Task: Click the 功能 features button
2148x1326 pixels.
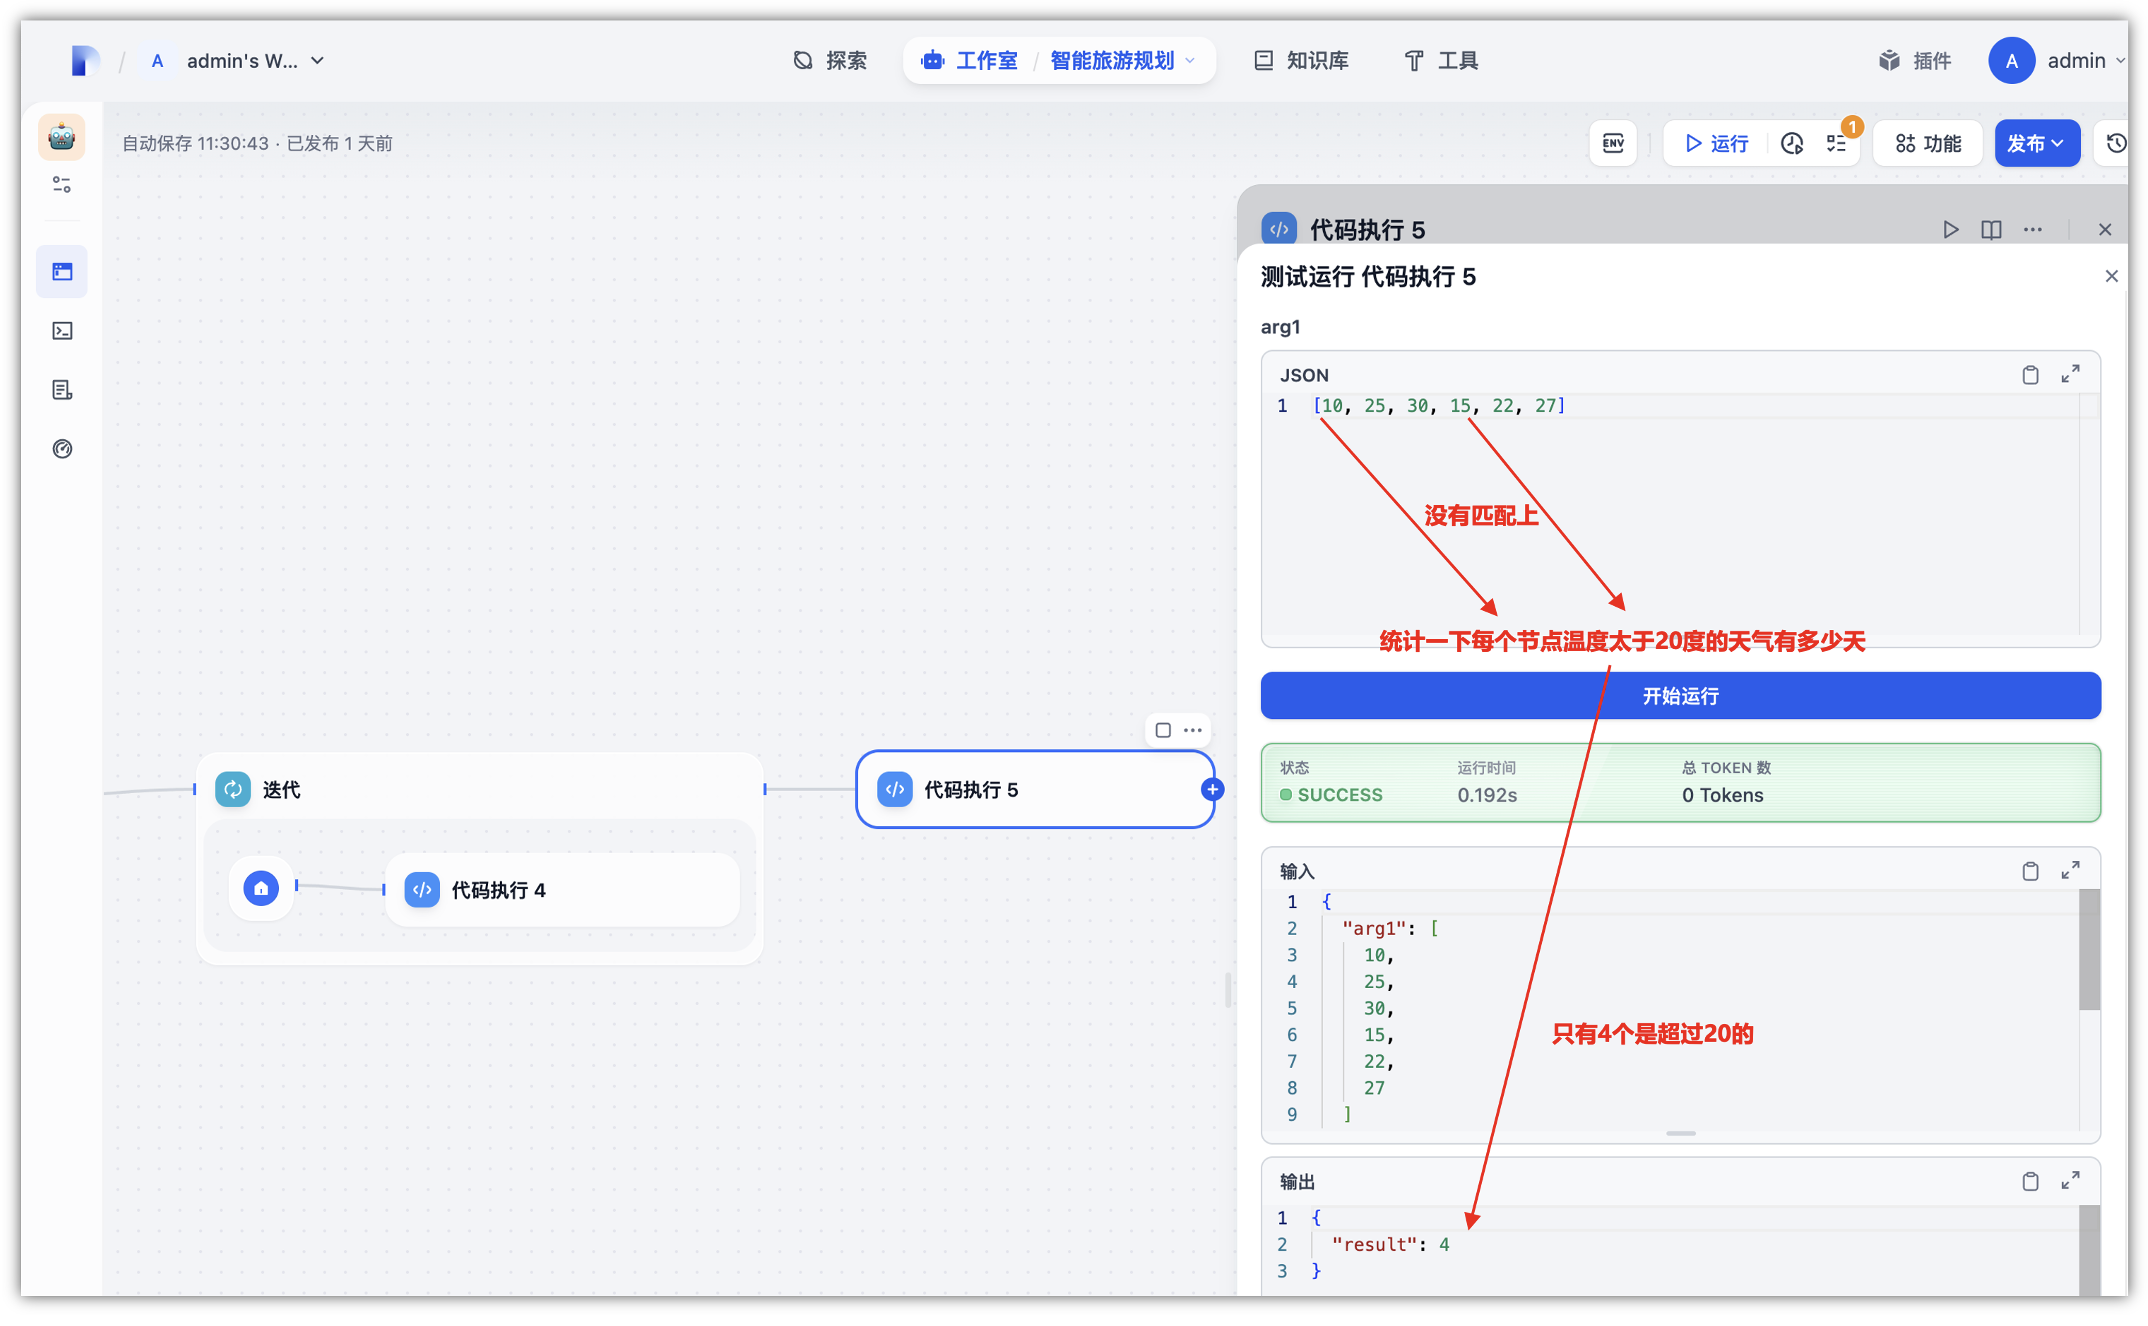Action: coord(1928,144)
